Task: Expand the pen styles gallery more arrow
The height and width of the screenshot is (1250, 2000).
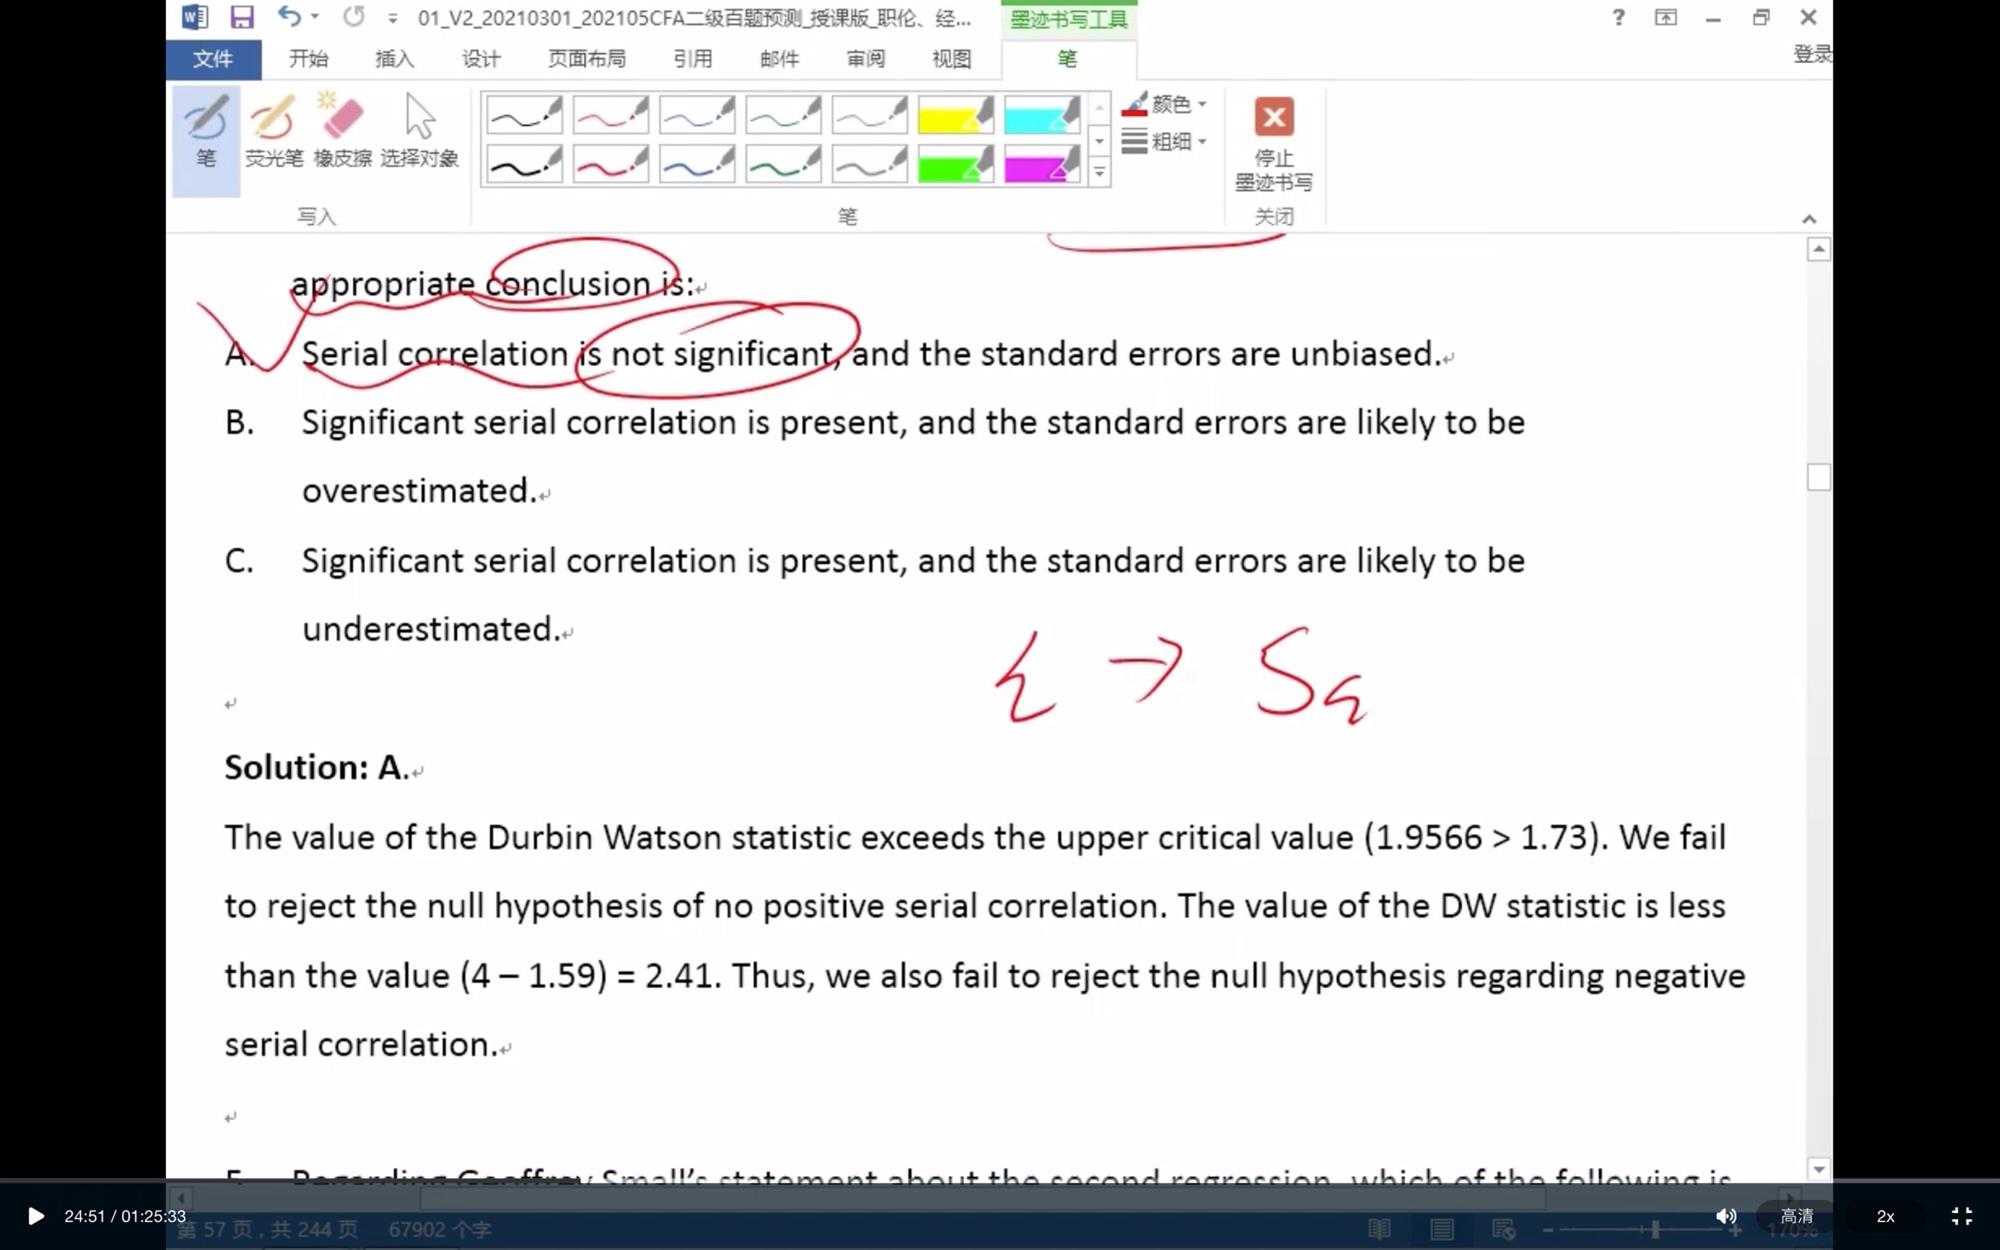Action: coord(1099,174)
